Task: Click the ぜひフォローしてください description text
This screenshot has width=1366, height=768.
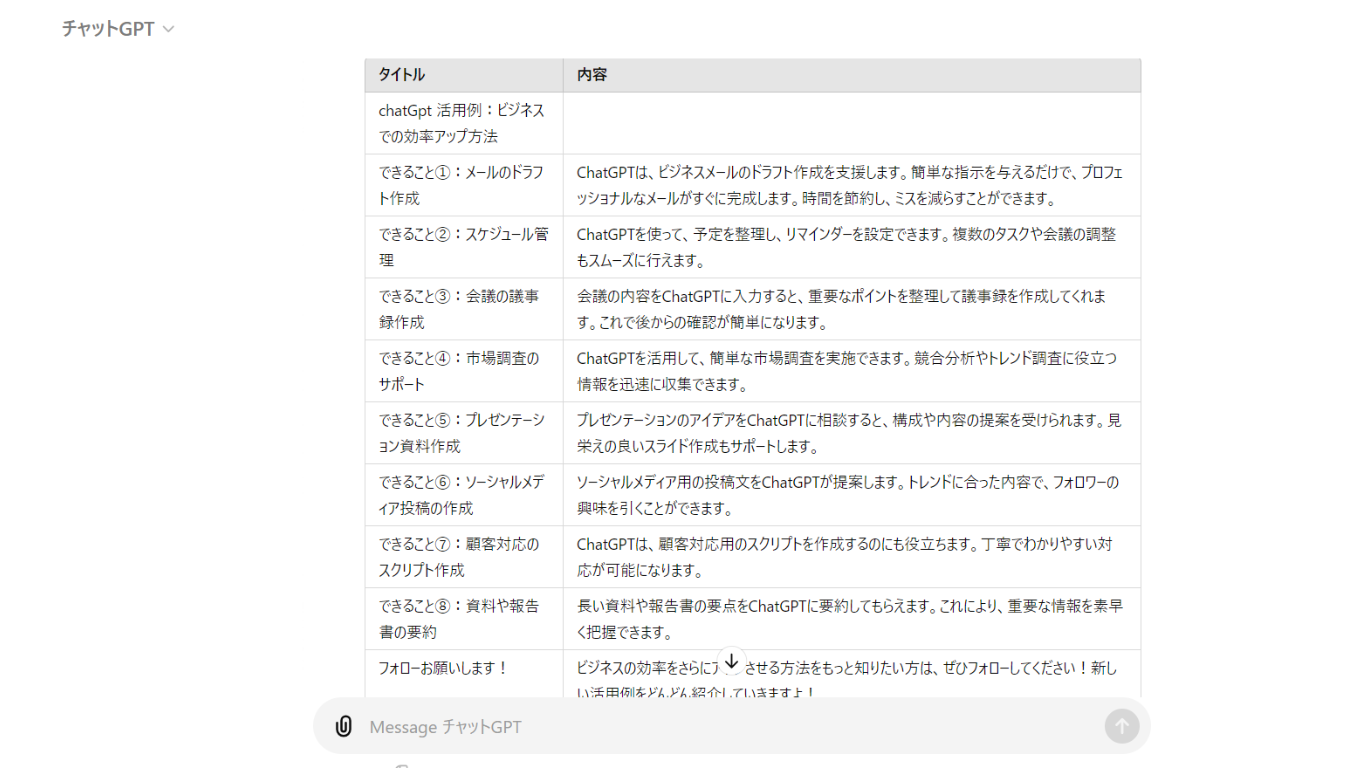Action: point(847,680)
